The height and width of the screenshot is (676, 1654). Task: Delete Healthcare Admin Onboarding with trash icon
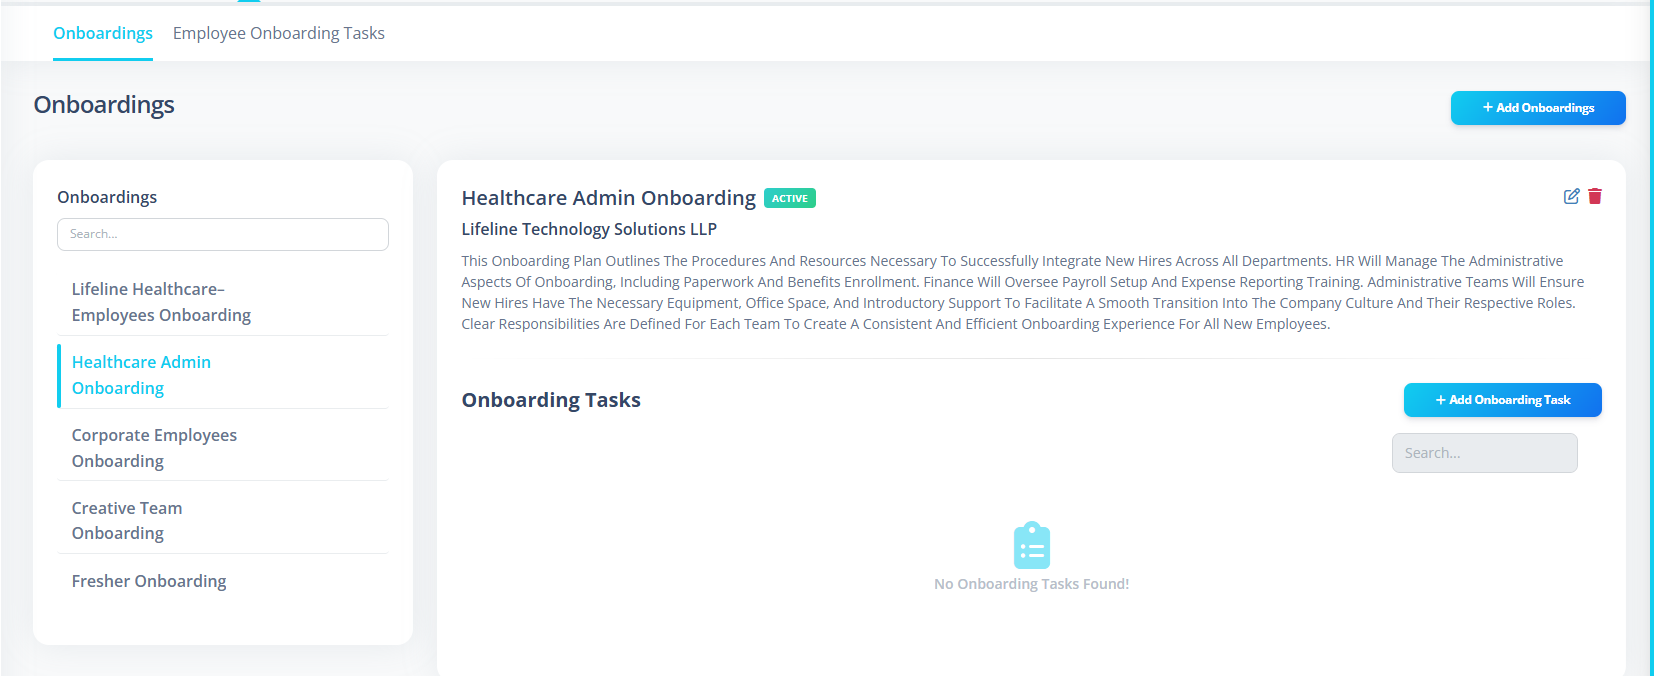[1595, 196]
